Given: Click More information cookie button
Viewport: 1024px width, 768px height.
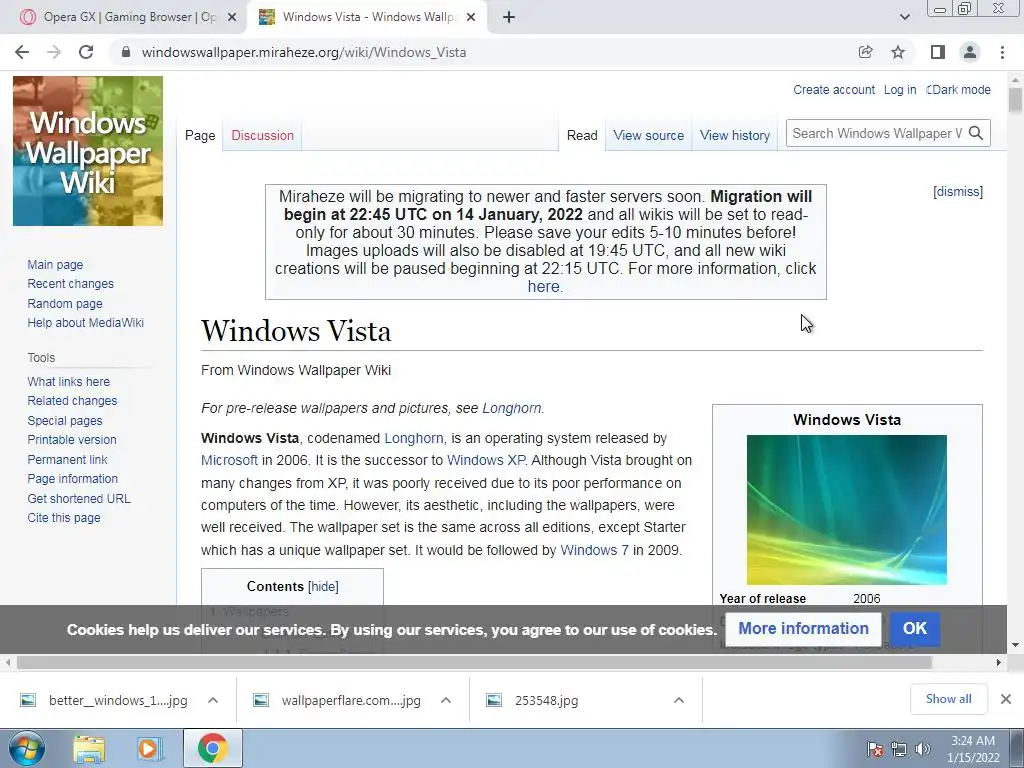Looking at the screenshot, I should pos(803,628).
